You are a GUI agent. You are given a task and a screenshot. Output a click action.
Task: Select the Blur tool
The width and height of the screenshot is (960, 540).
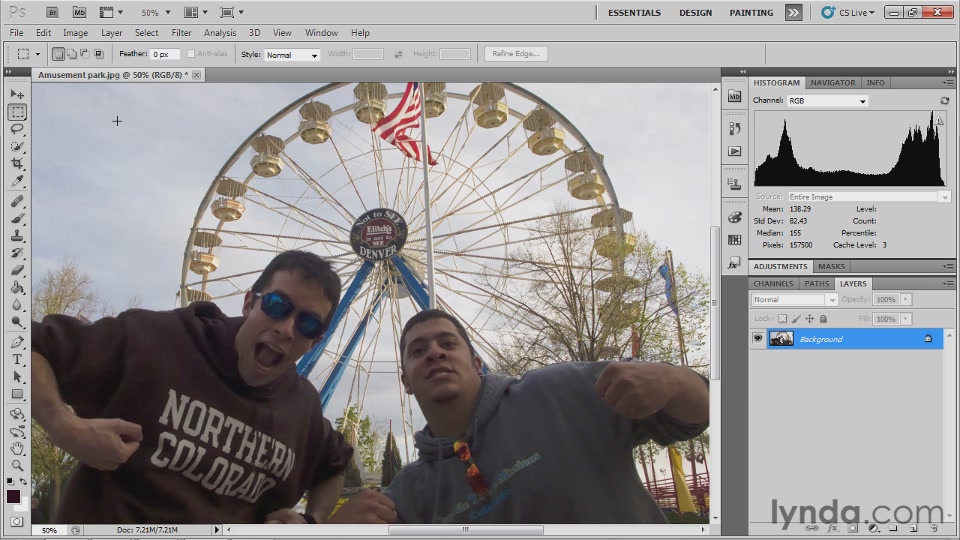pyautogui.click(x=17, y=304)
